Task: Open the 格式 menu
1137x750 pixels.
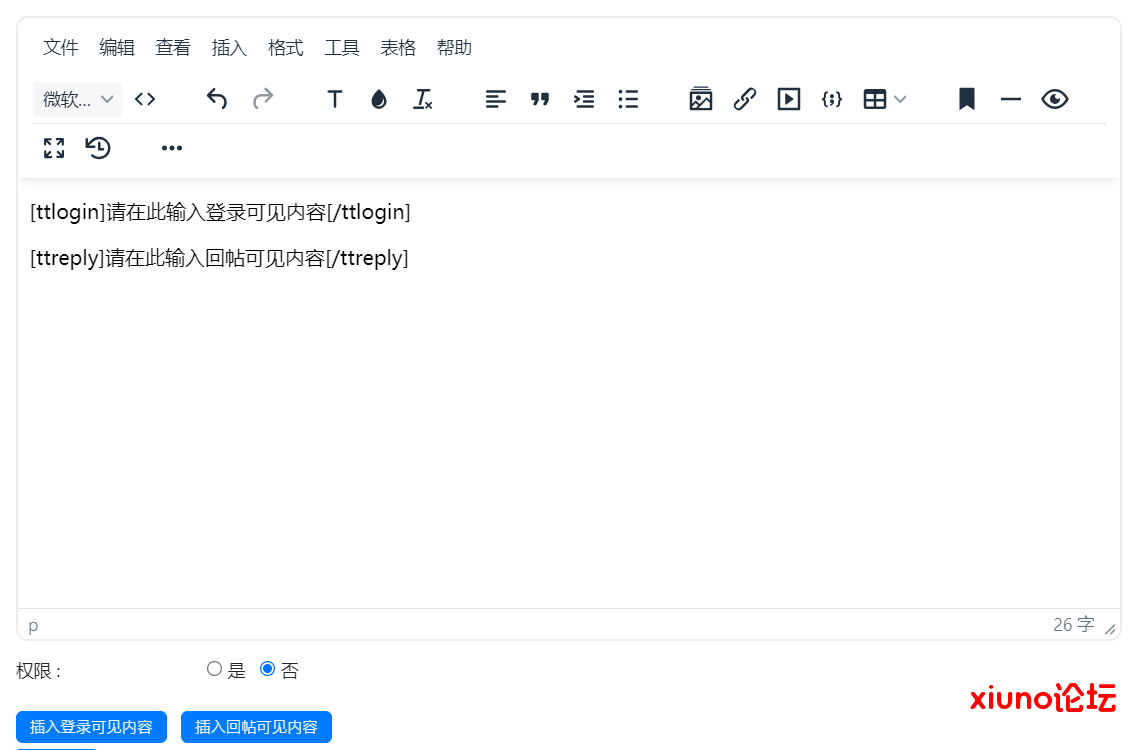Action: [286, 48]
